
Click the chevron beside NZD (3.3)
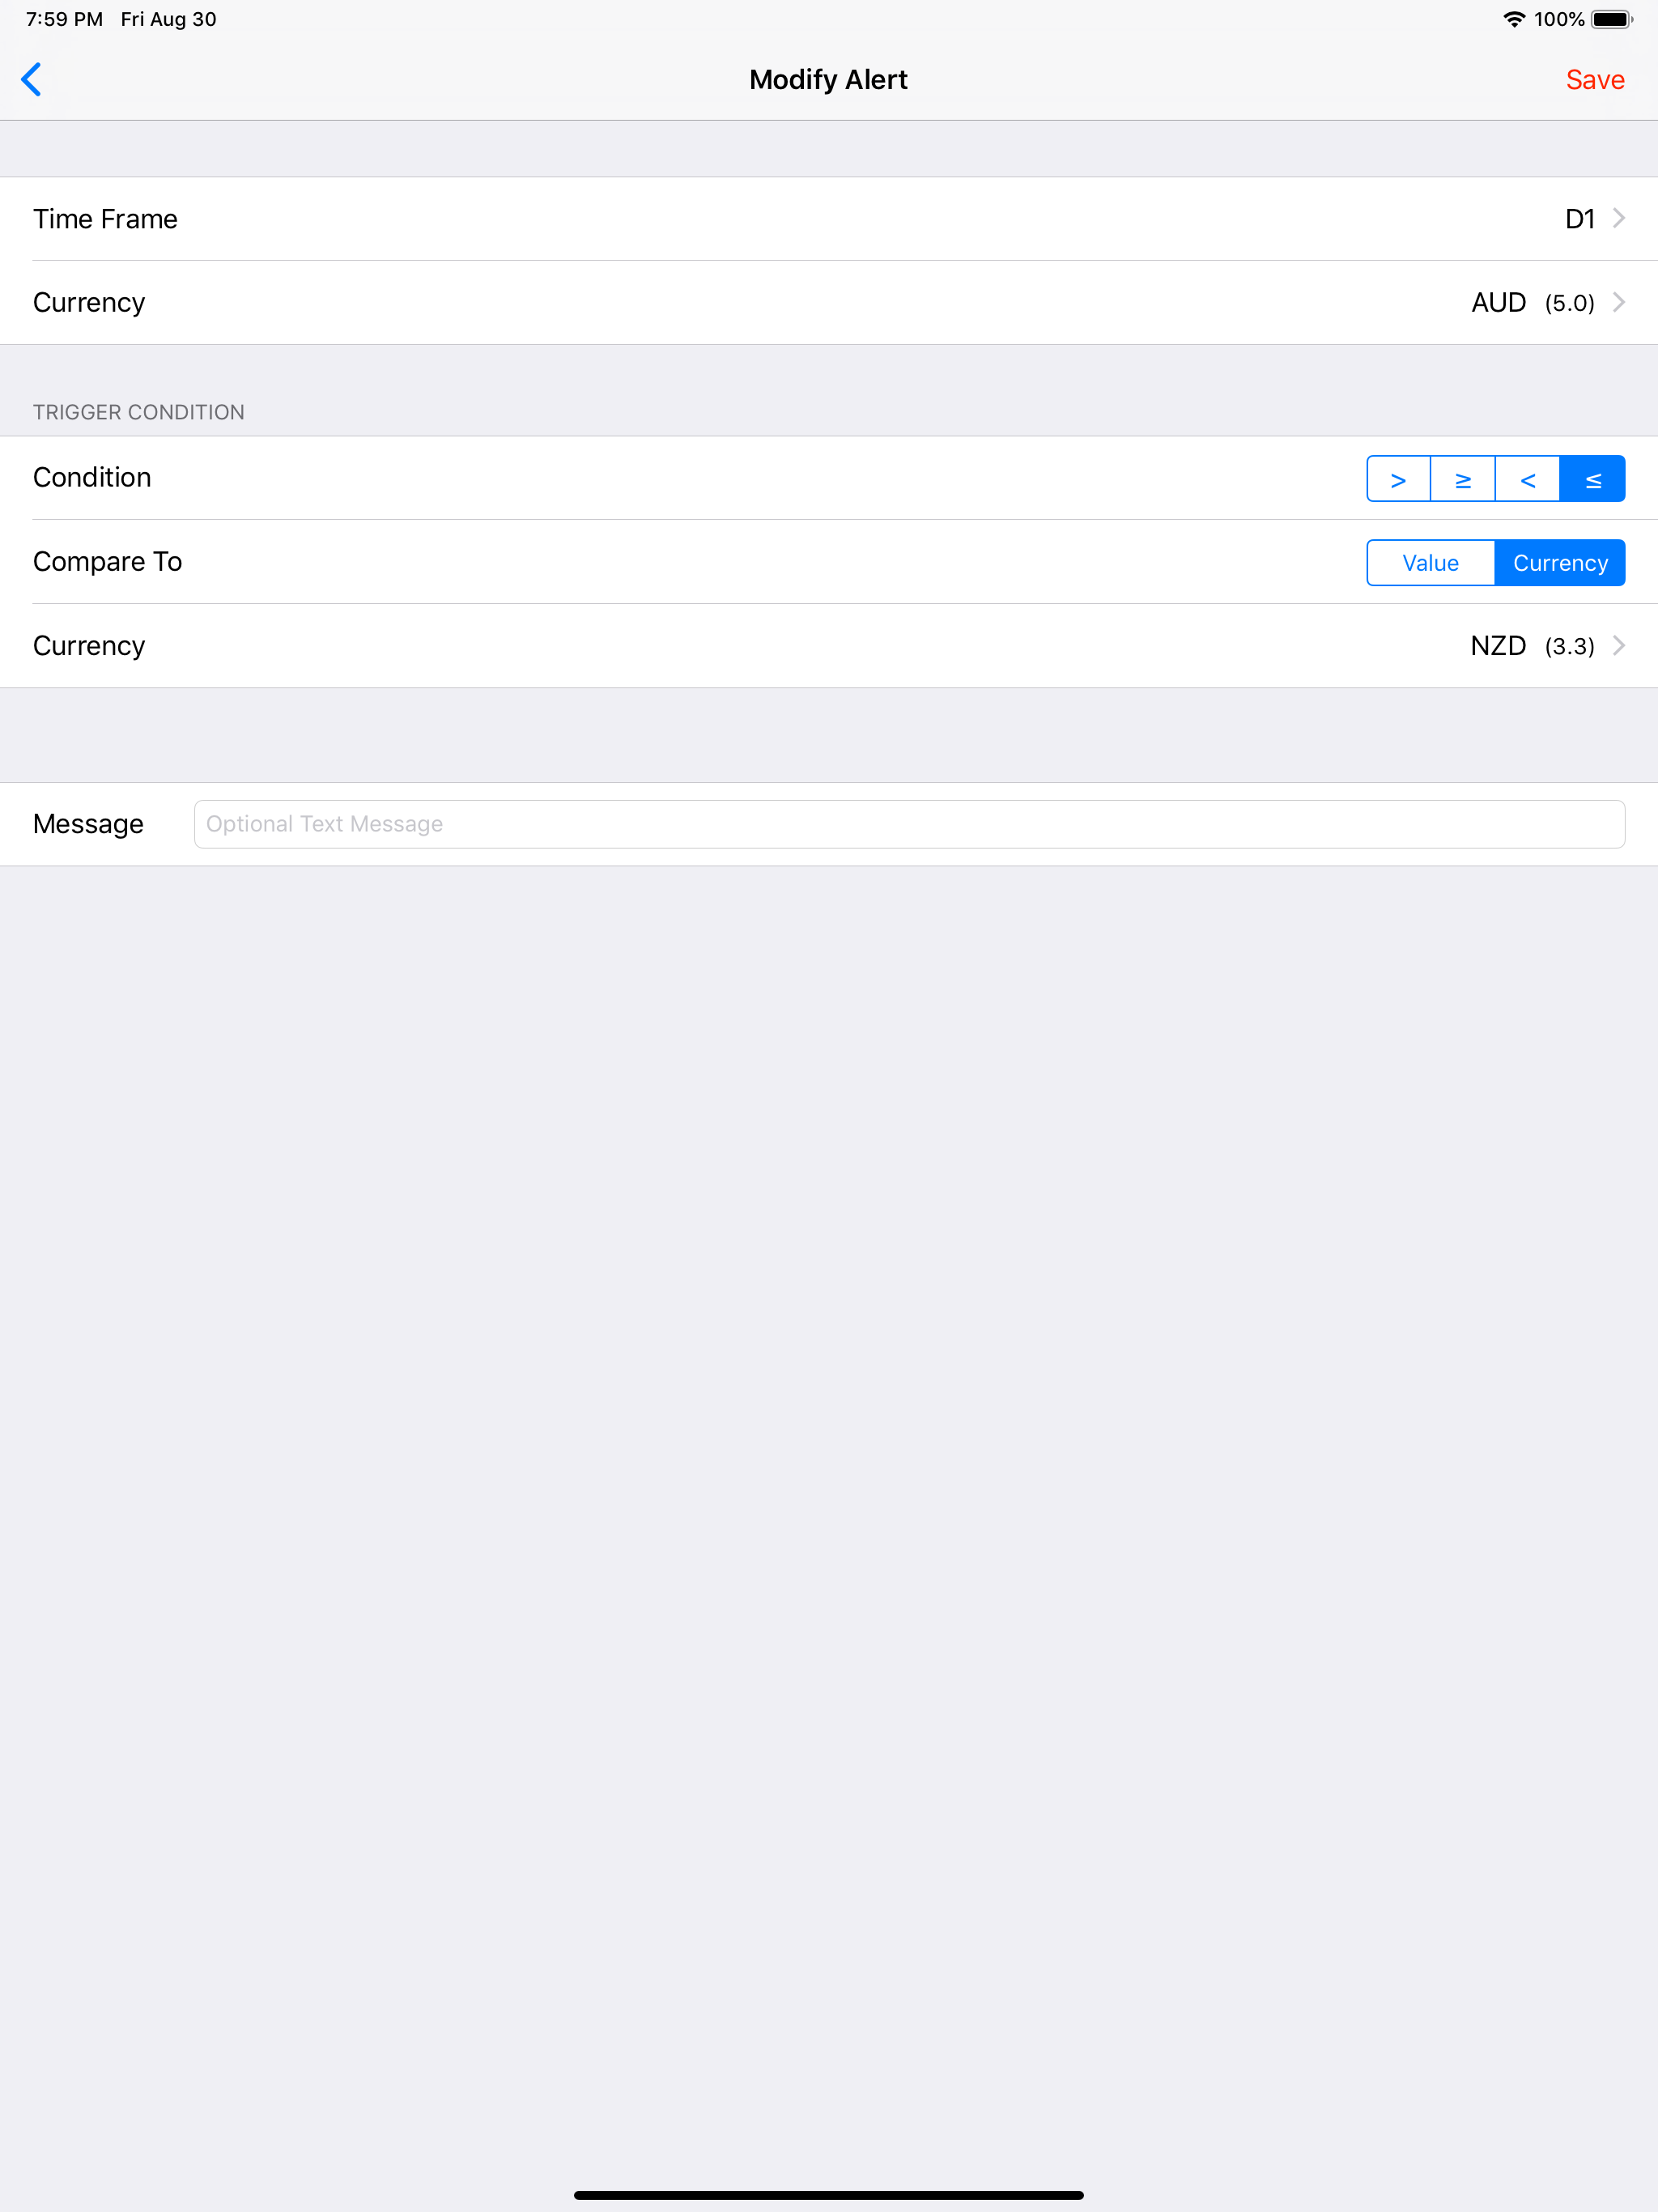[1619, 646]
